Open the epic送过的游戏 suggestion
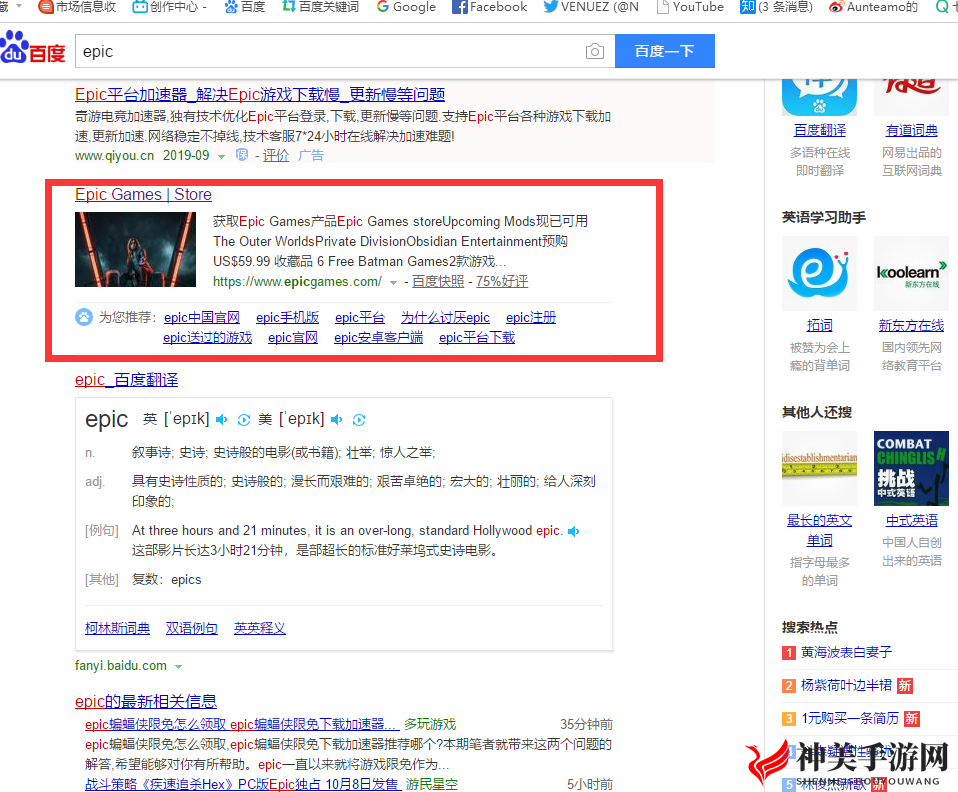 click(207, 338)
